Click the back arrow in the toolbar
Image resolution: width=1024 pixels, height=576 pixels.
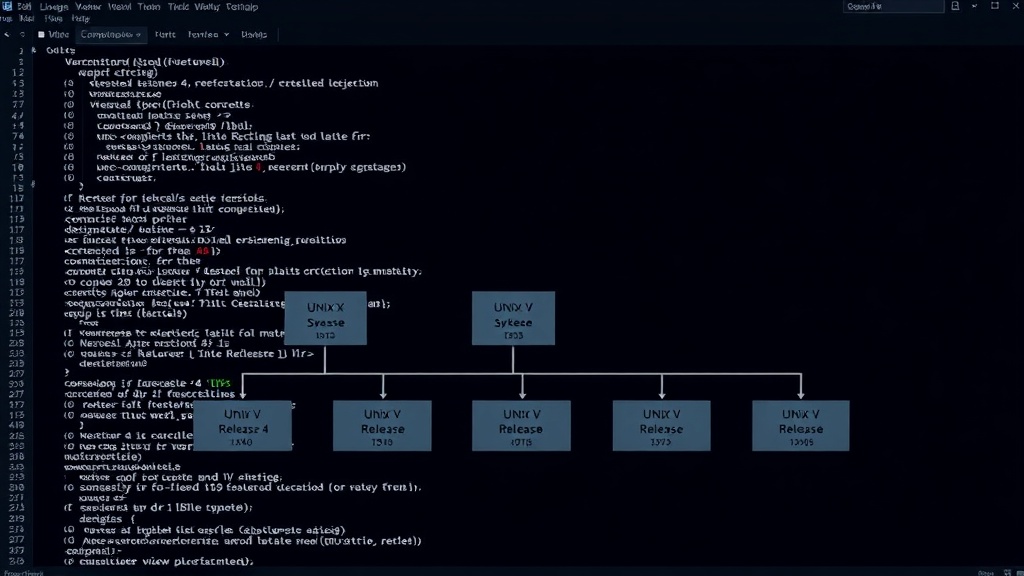coord(7,35)
